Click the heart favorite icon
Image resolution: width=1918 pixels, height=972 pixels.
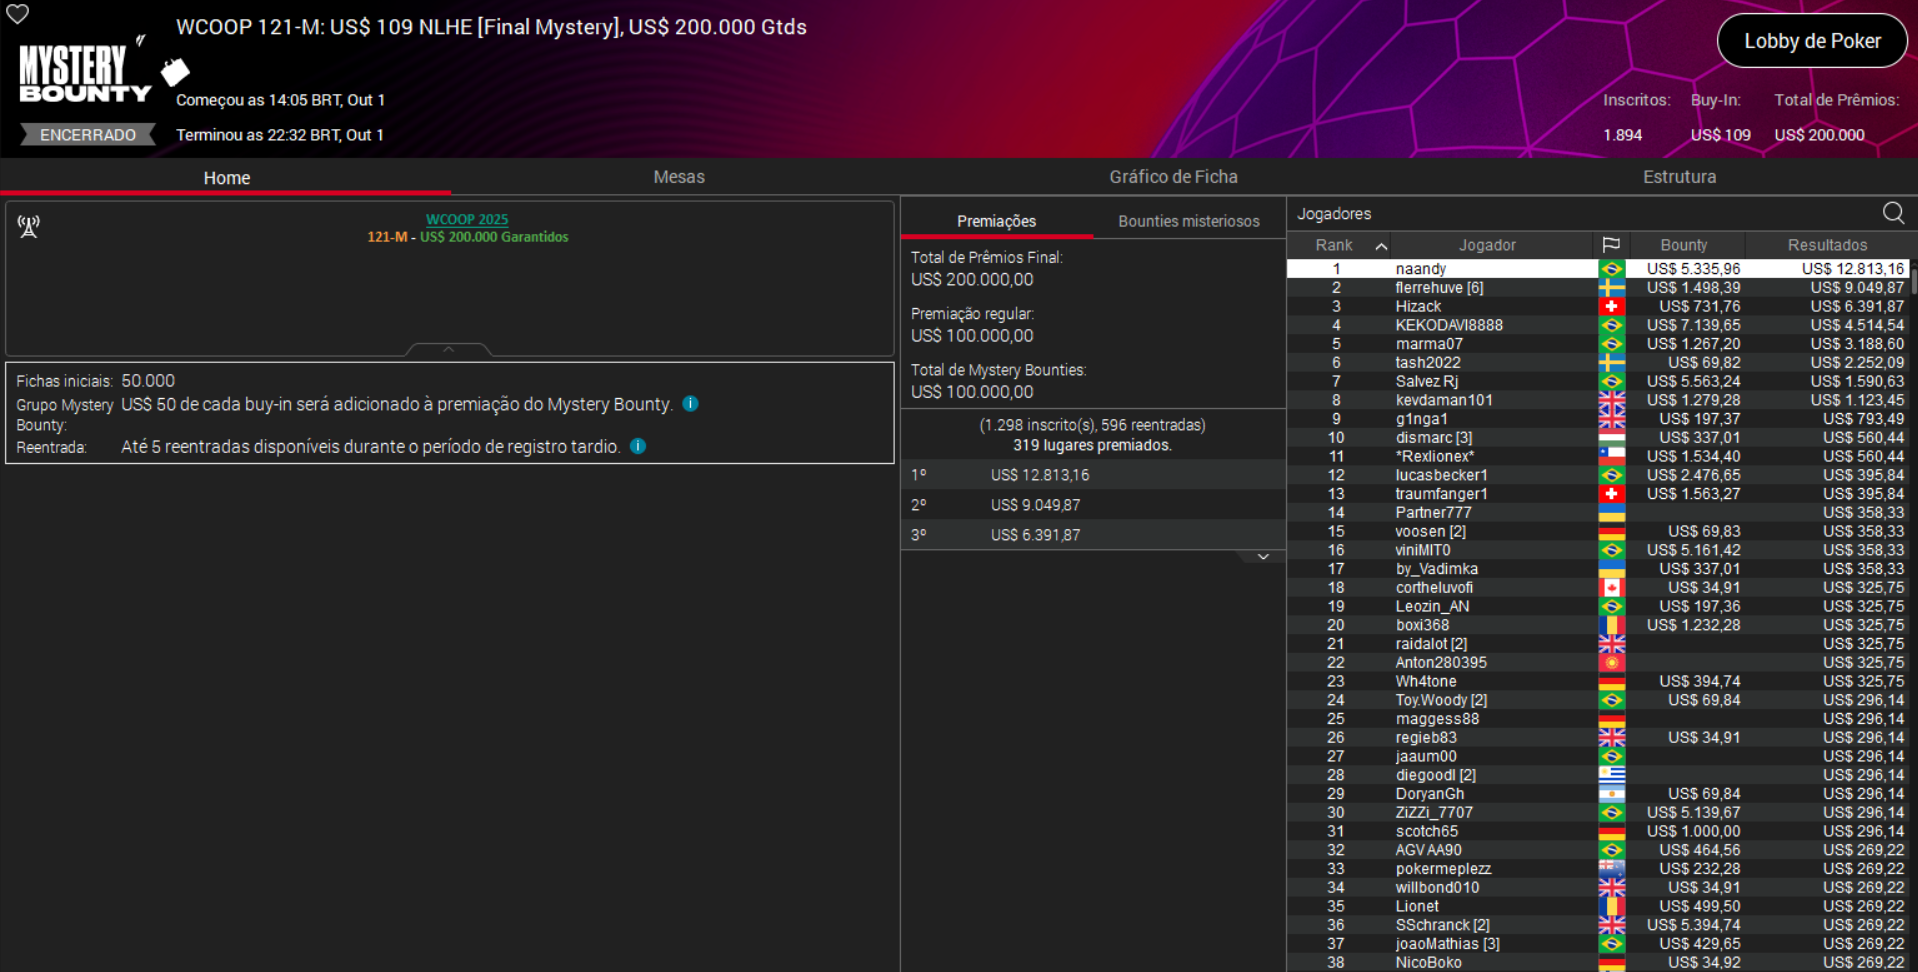18,14
